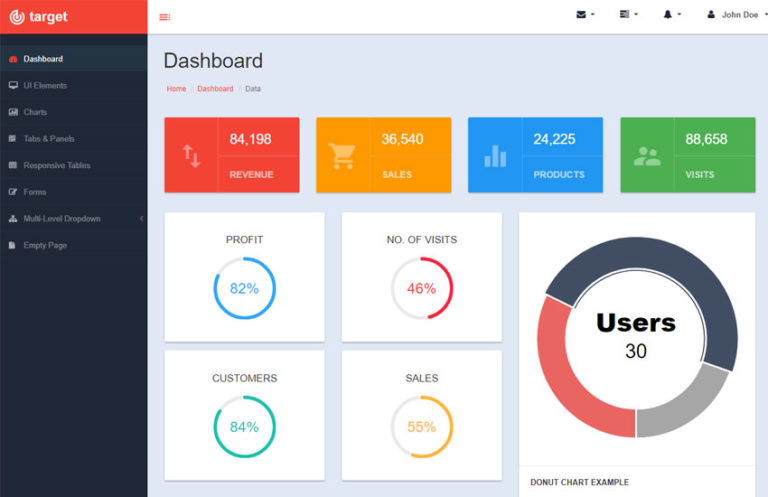The height and width of the screenshot is (497, 768).
Task: Click the Home breadcrumb link
Action: click(176, 89)
